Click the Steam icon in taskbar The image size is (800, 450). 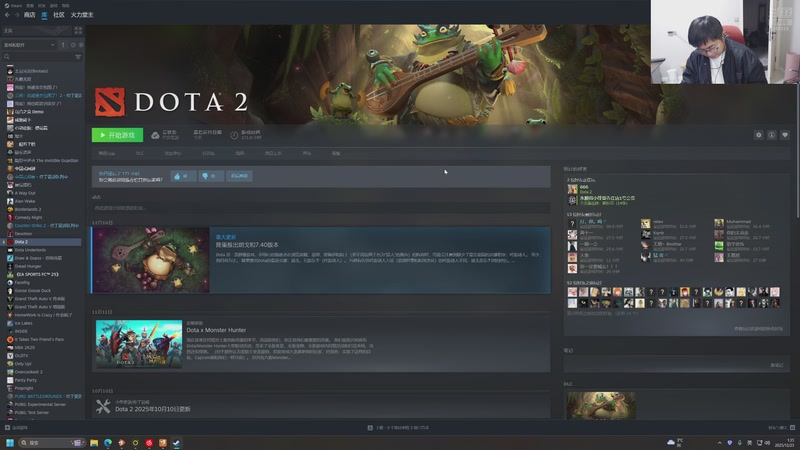click(x=176, y=443)
